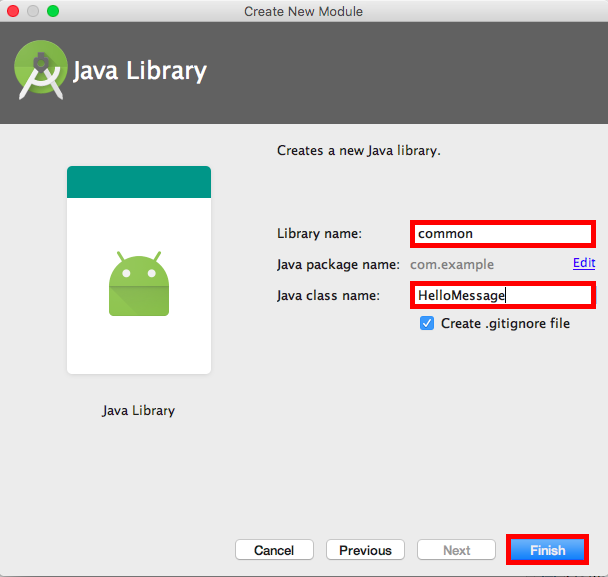This screenshot has width=608, height=577.
Task: Click the Java Library heading in the banner
Action: tap(140, 72)
